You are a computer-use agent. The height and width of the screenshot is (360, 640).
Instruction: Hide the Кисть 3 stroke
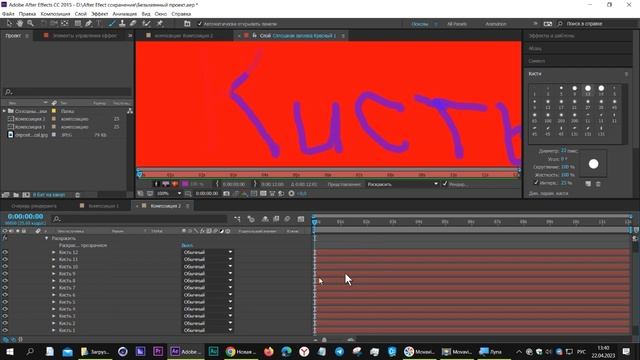point(5,316)
